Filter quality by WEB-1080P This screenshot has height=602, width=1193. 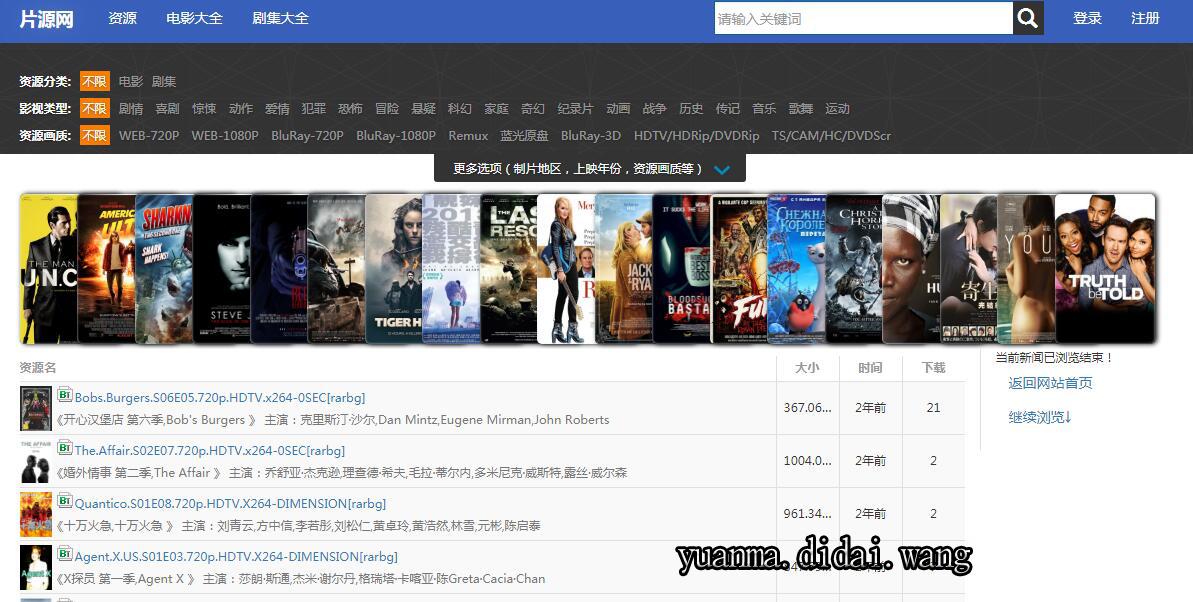[225, 135]
